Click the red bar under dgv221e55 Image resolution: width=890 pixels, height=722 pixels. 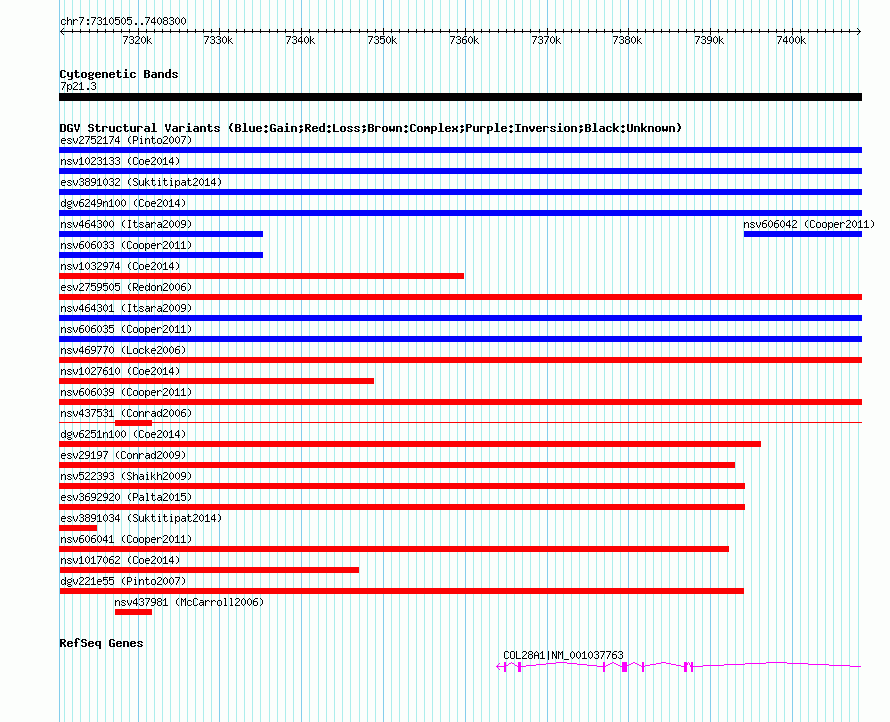click(401, 591)
